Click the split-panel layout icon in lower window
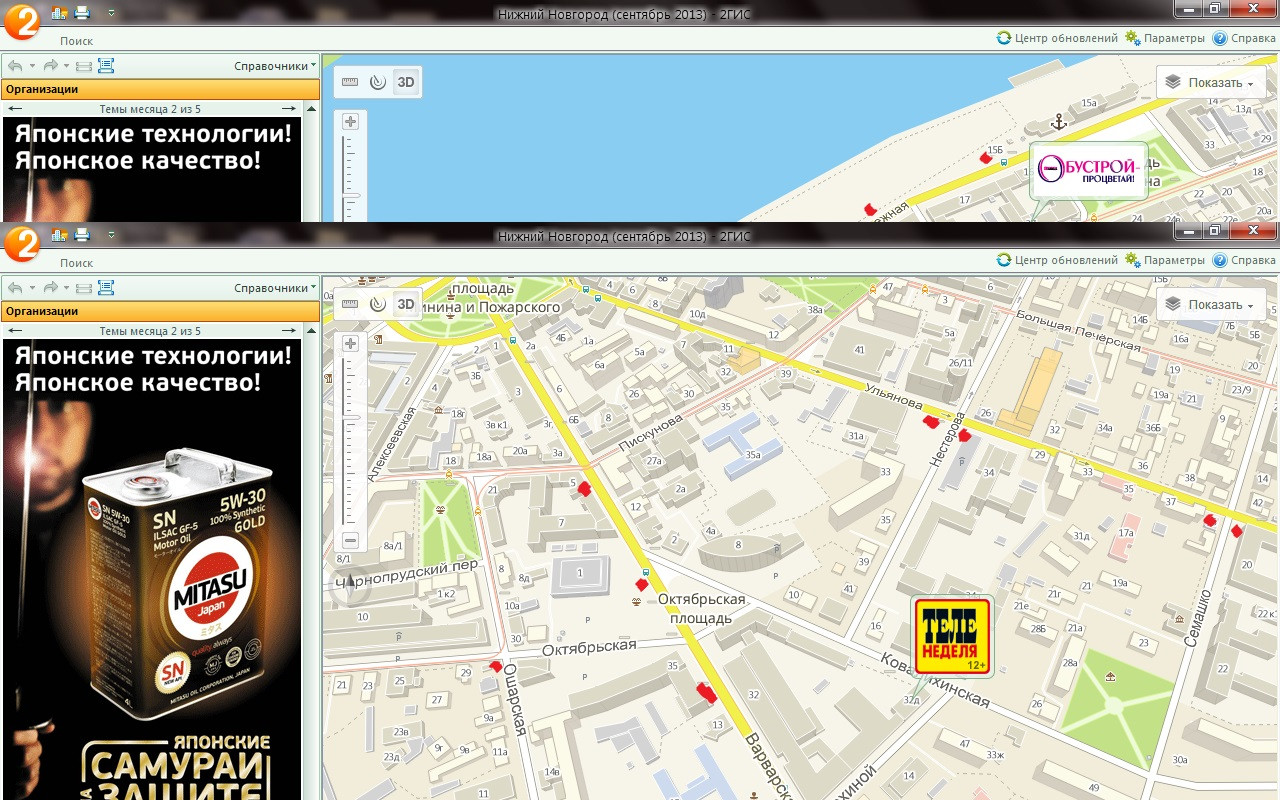Viewport: 1280px width, 800px height. pos(84,288)
